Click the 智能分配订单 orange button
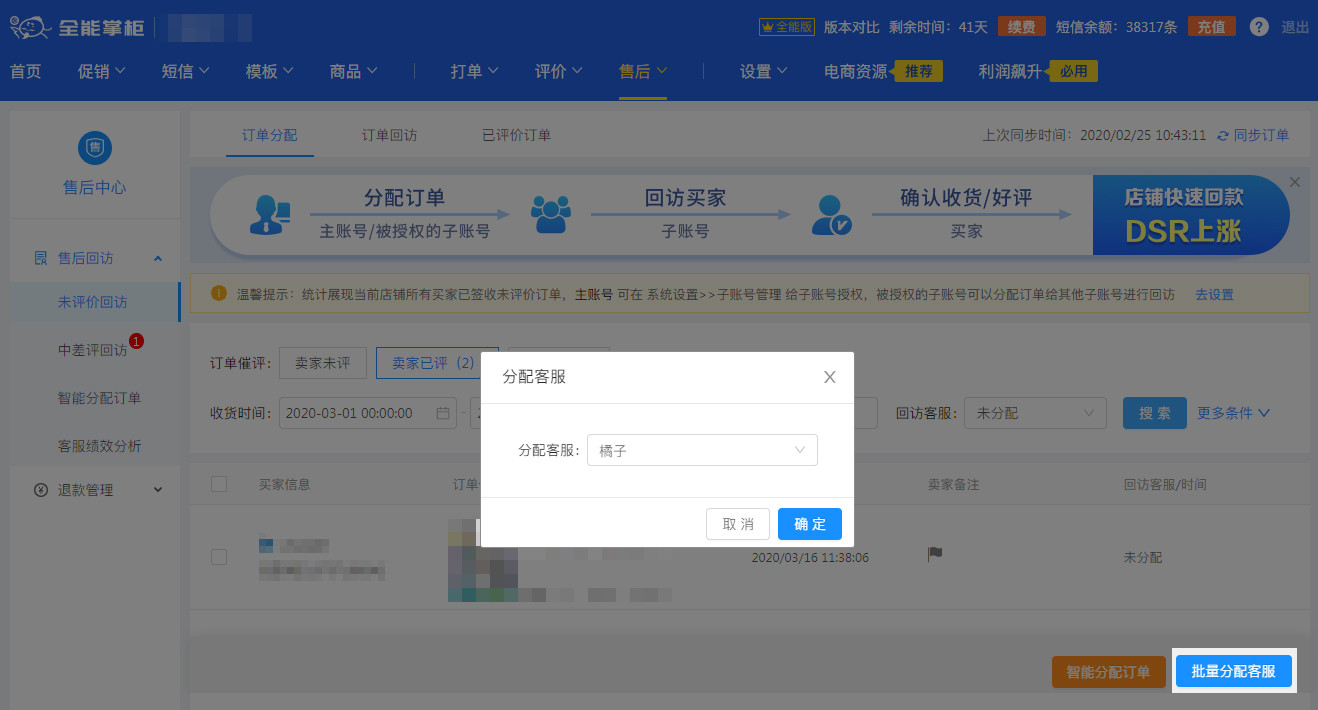The image size is (1318, 710). click(1108, 672)
